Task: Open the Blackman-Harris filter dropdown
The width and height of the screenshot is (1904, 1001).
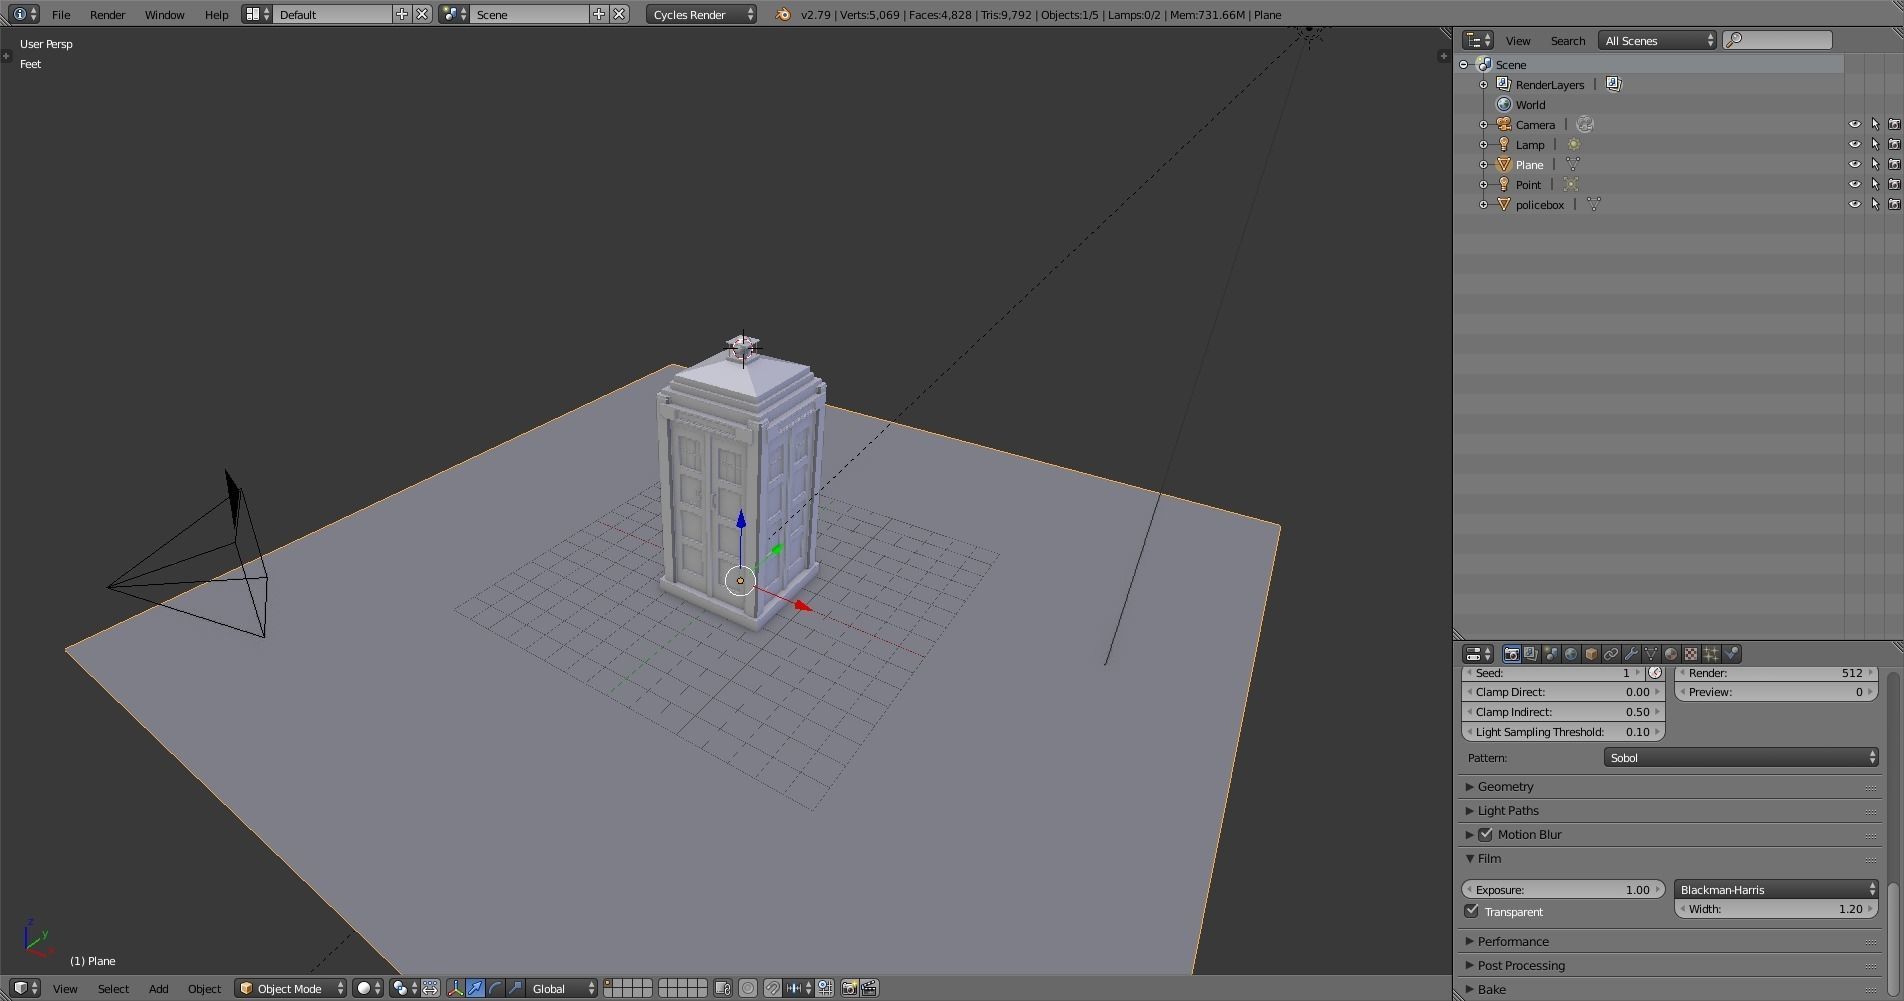Action: tap(1776, 889)
